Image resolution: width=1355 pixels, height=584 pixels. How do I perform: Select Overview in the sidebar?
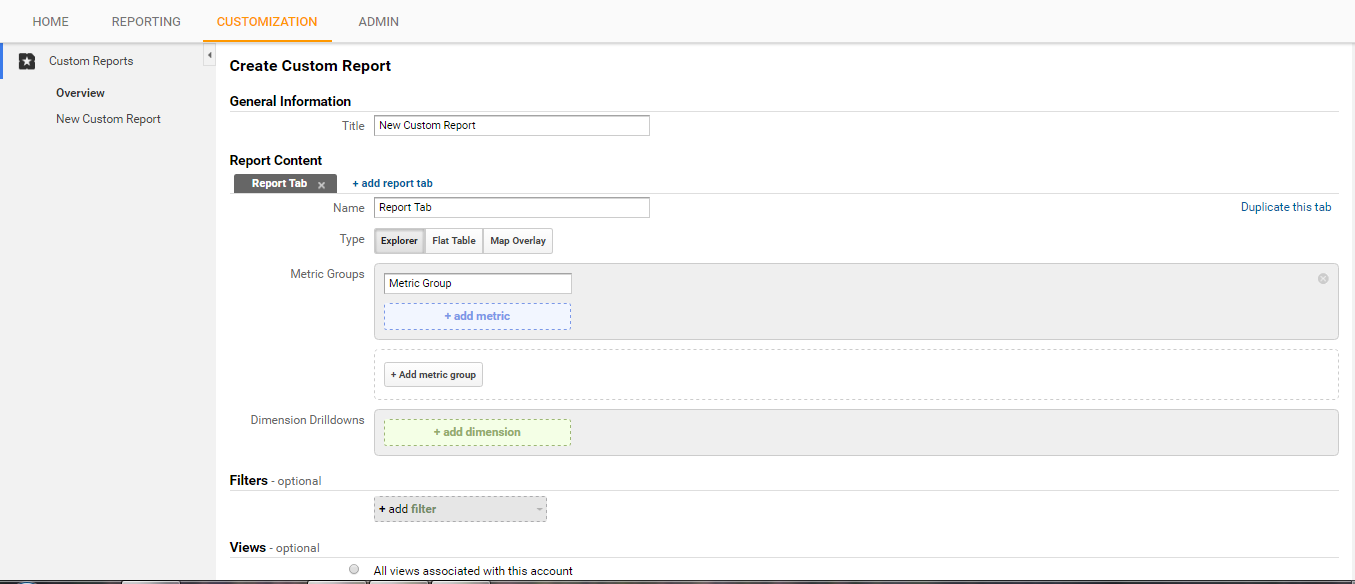click(80, 93)
